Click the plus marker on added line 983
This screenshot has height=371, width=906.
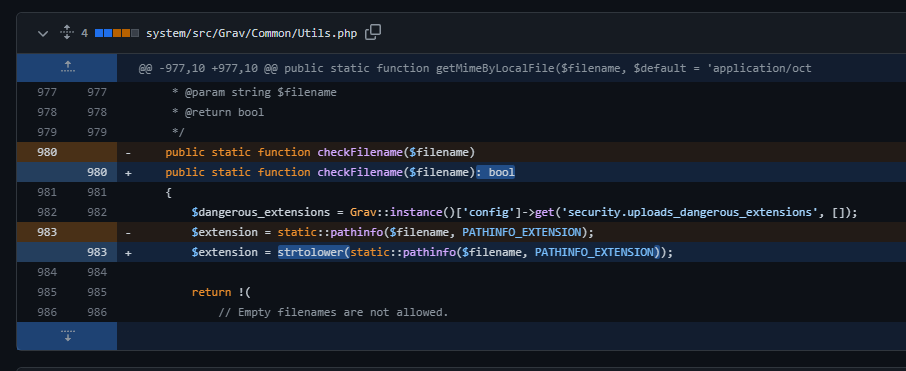pos(128,252)
